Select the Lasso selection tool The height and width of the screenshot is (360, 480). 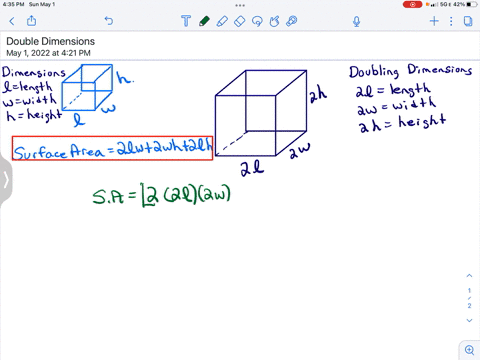257,21
